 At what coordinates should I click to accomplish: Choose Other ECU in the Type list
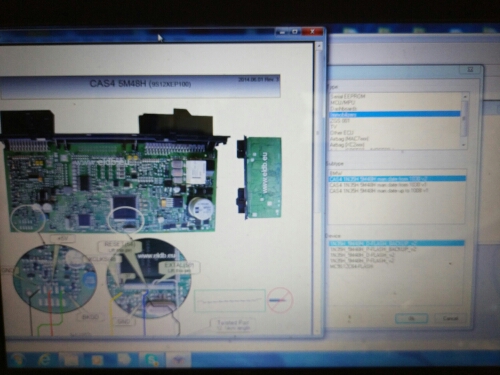click(342, 133)
